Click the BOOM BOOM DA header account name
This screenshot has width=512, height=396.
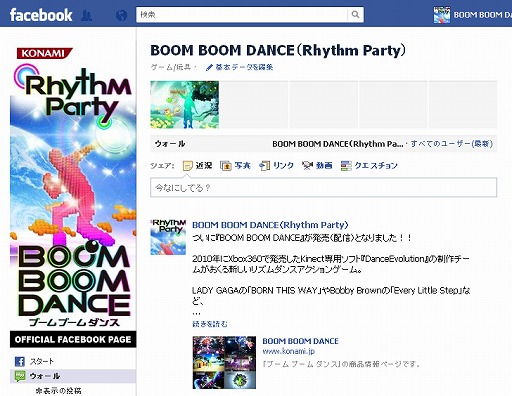pyautogui.click(x=482, y=15)
